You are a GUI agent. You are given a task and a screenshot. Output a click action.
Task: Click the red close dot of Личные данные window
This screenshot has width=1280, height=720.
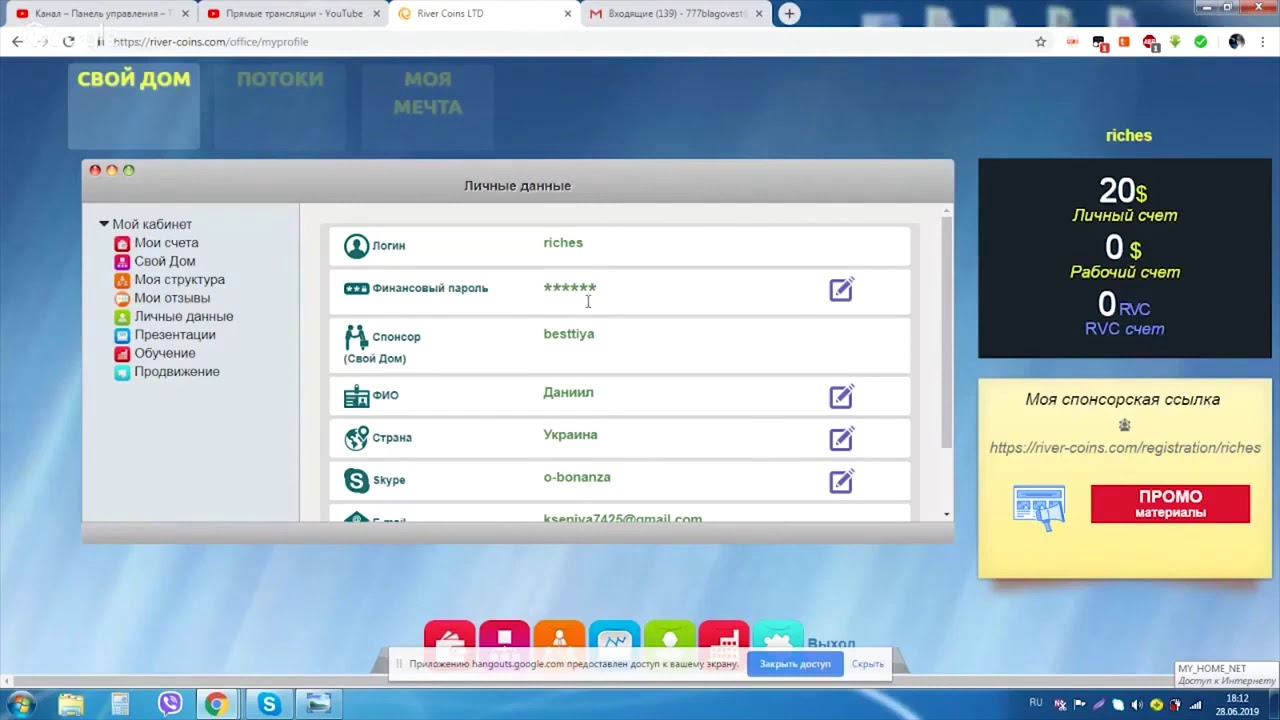pos(95,171)
